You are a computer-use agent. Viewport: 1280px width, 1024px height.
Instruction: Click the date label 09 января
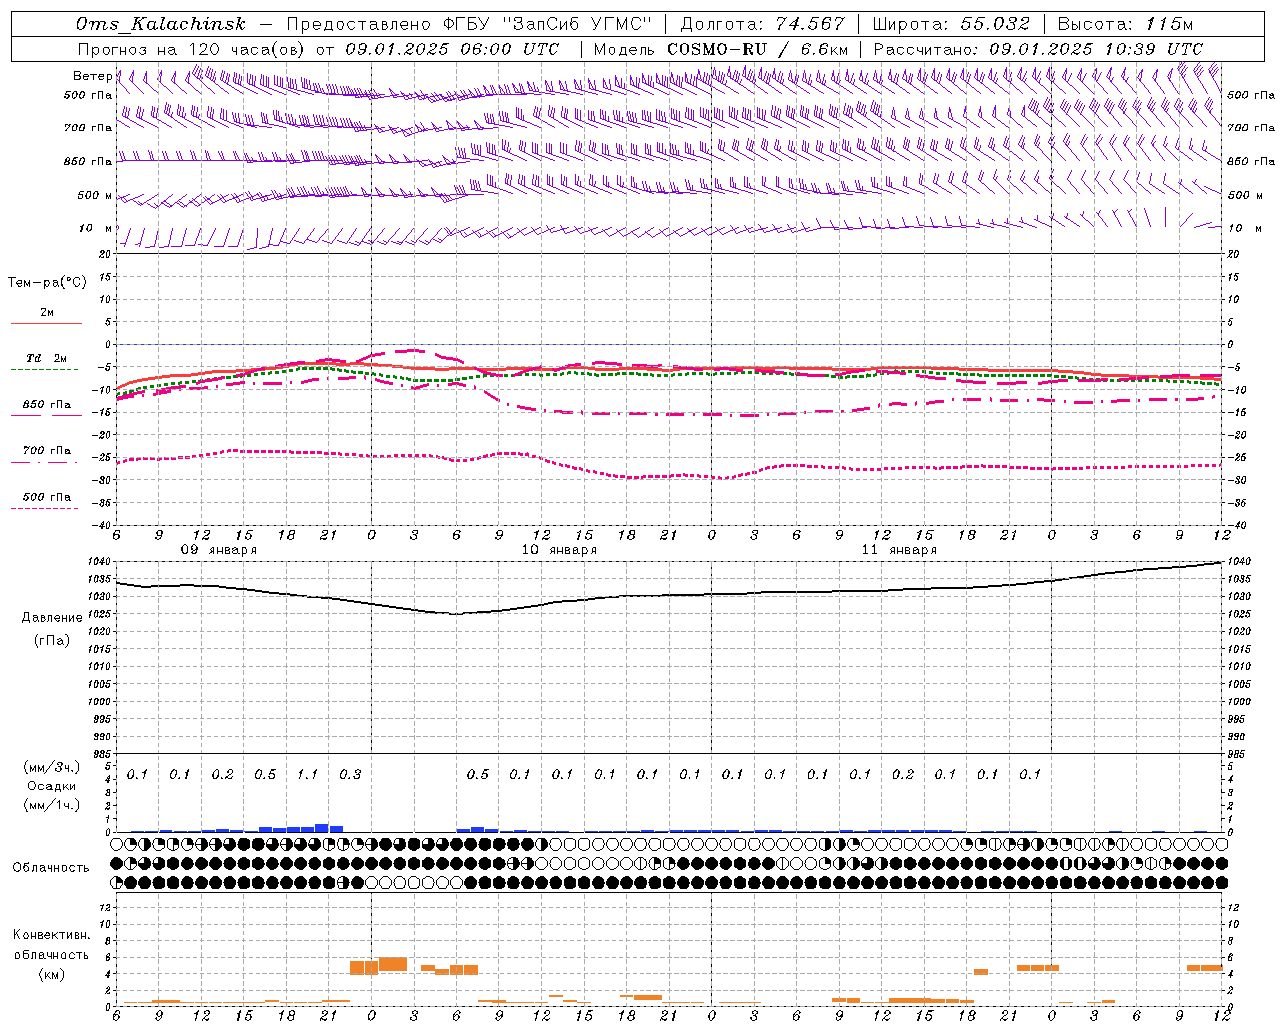219,550
